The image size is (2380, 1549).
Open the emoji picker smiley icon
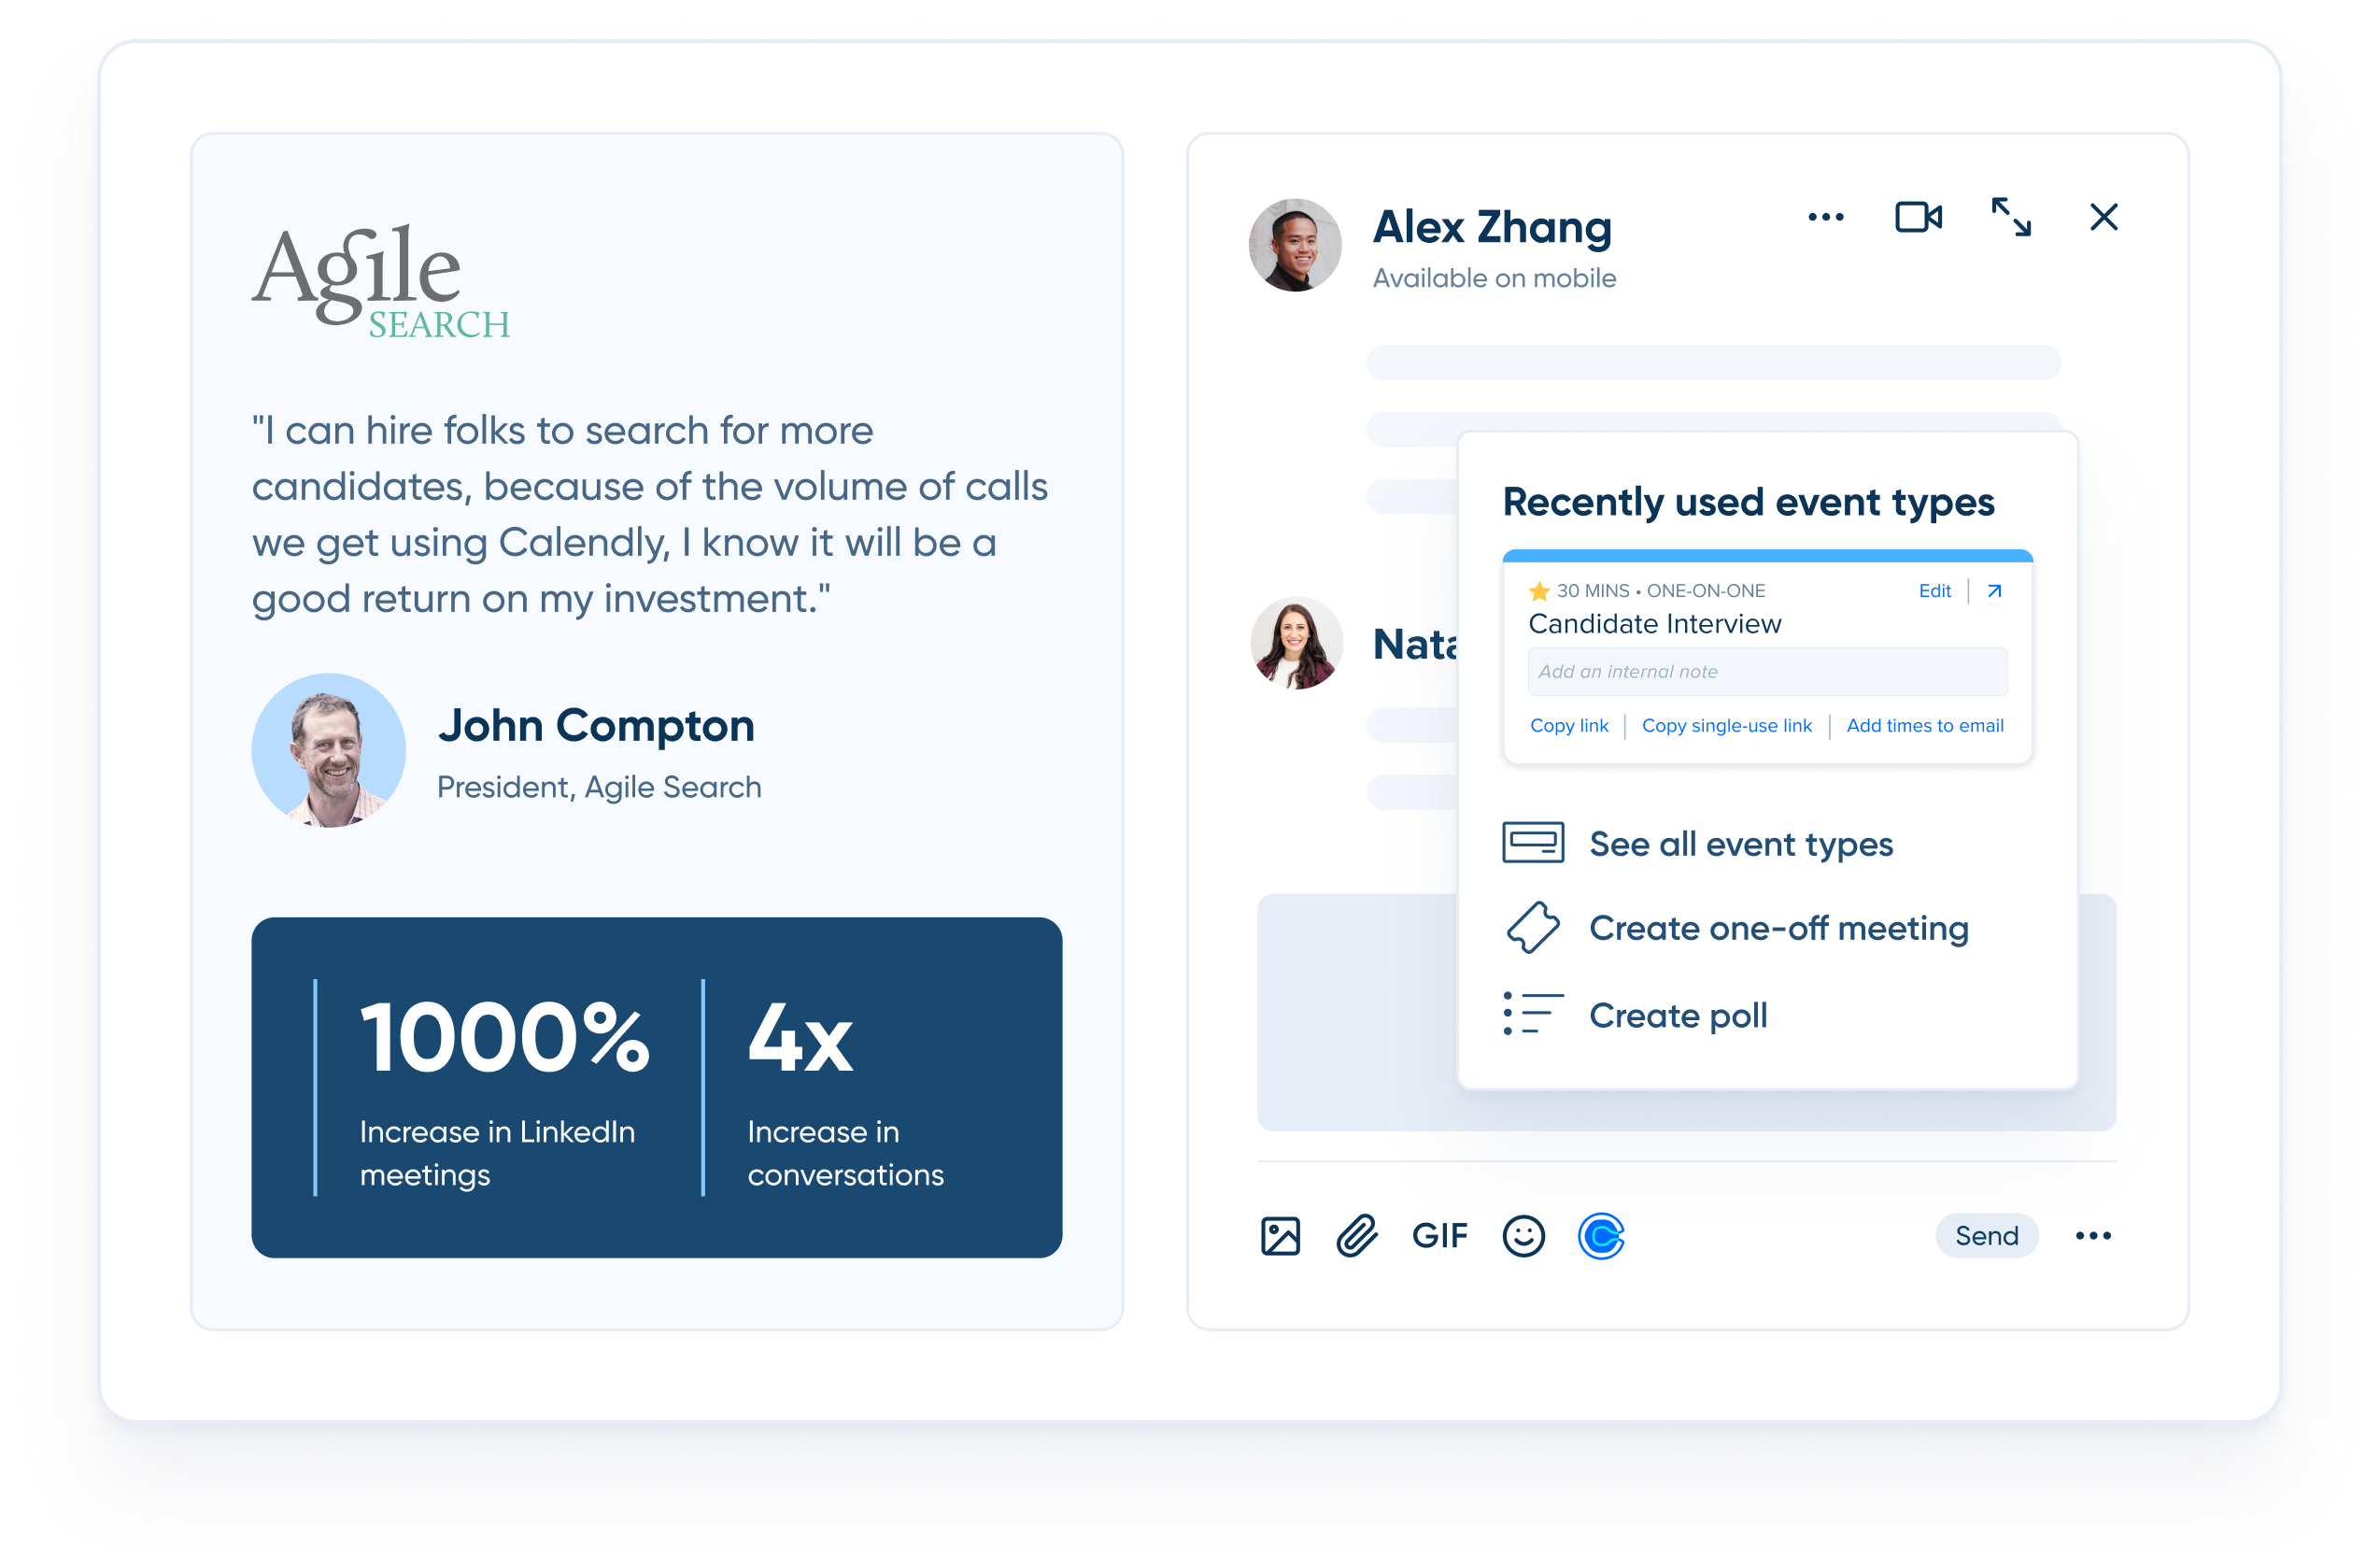(x=1523, y=1236)
